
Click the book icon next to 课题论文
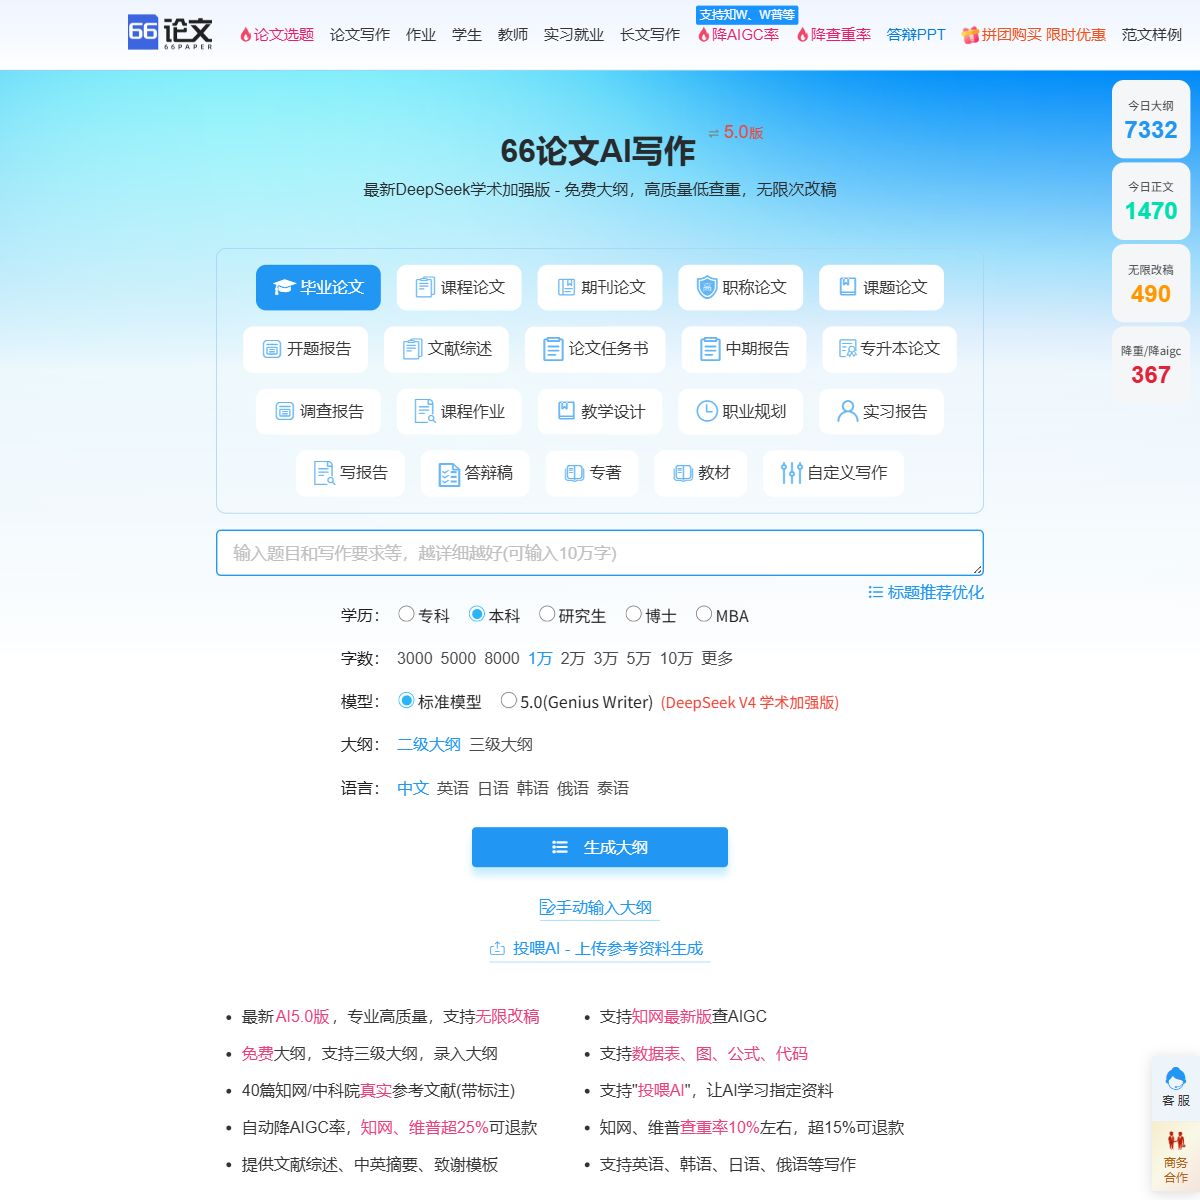click(x=847, y=287)
